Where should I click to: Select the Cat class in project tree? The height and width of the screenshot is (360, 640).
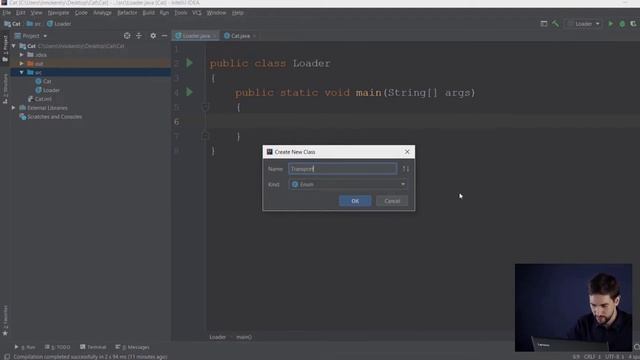click(x=43, y=81)
